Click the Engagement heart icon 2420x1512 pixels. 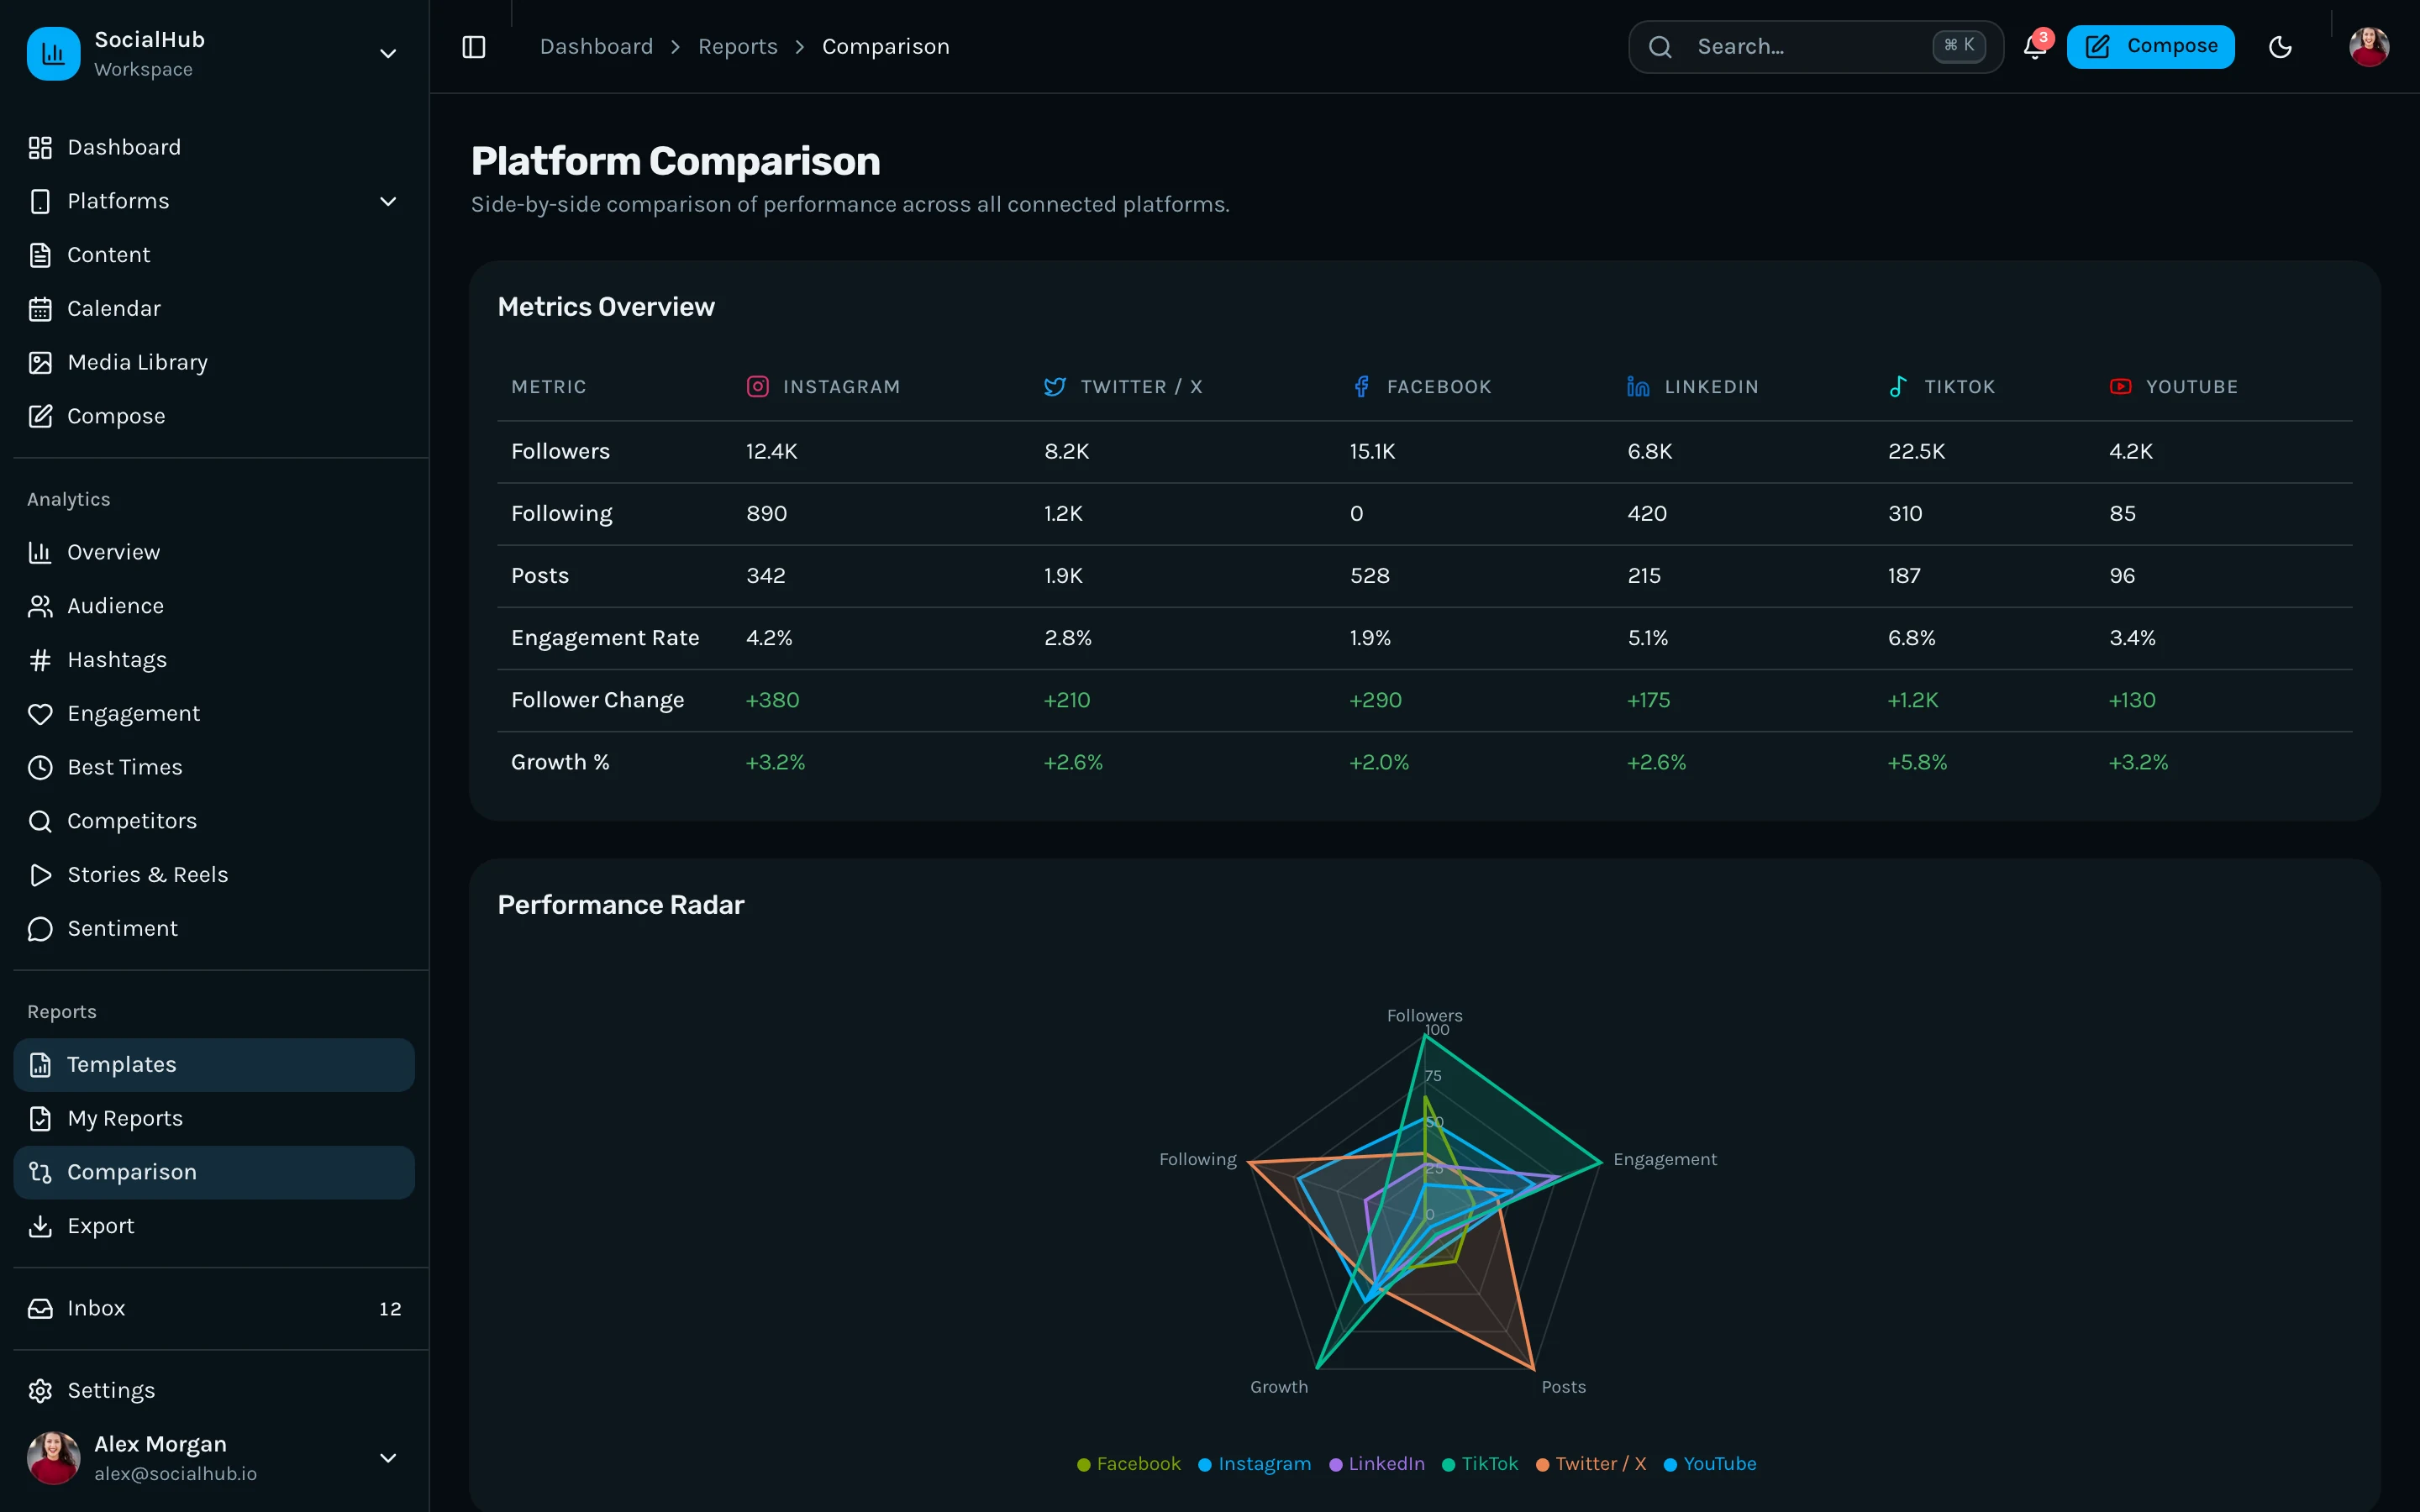40,714
